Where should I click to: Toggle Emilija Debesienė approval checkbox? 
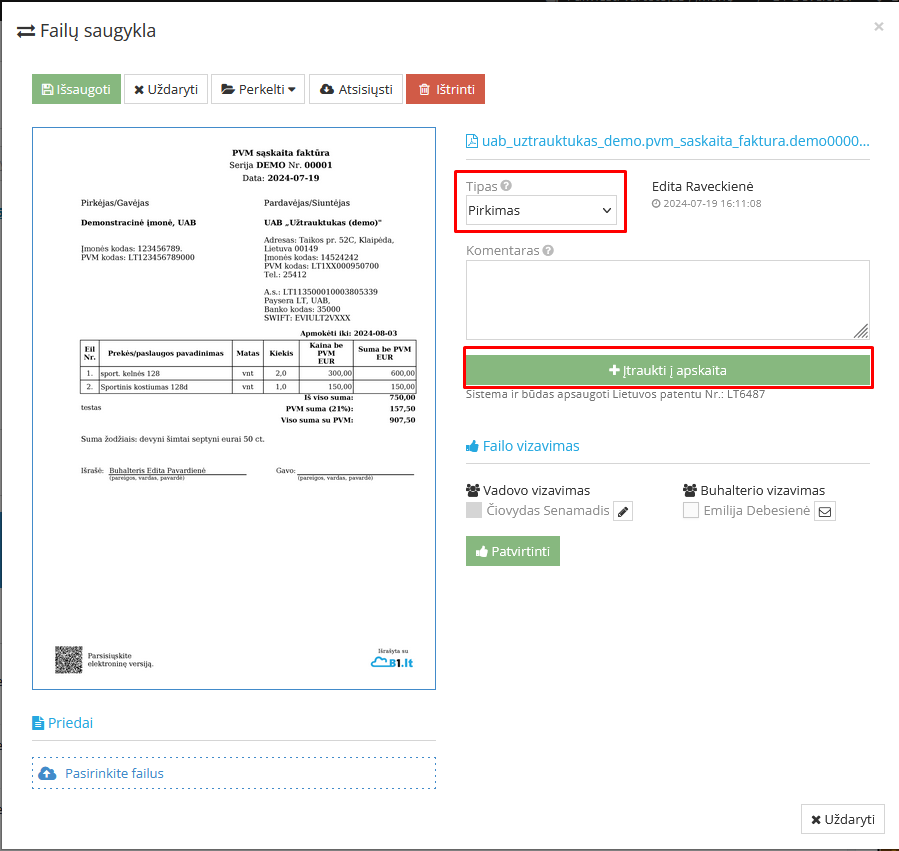pyautogui.click(x=691, y=511)
